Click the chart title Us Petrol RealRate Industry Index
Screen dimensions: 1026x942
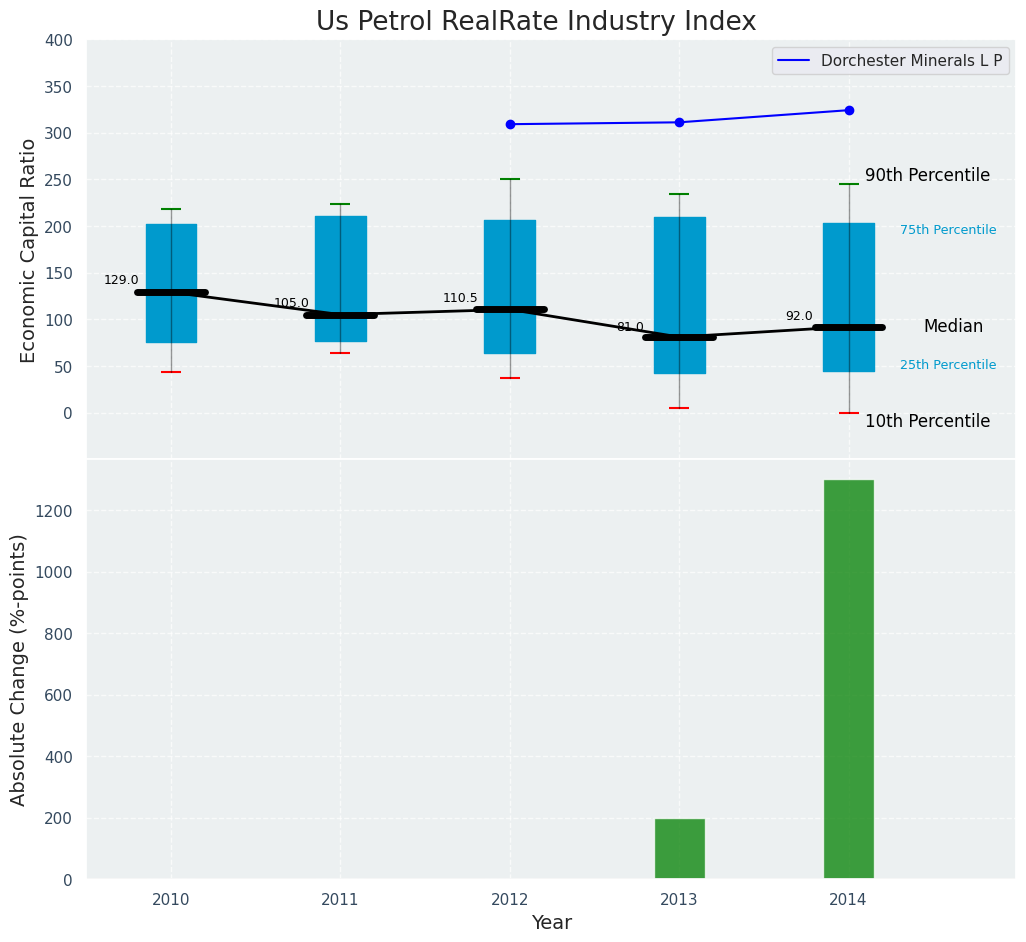click(536, 22)
